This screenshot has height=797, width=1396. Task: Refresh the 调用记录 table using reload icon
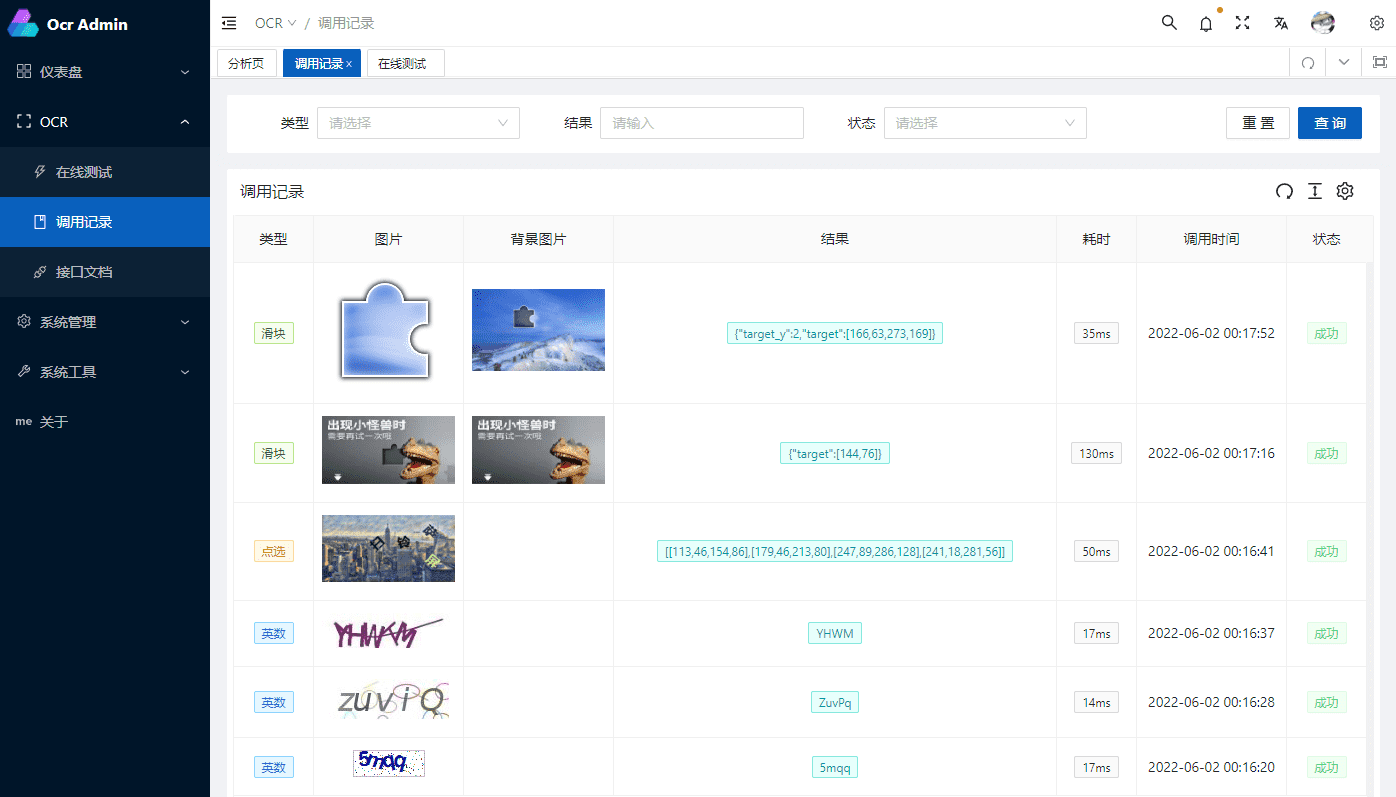(x=1284, y=191)
